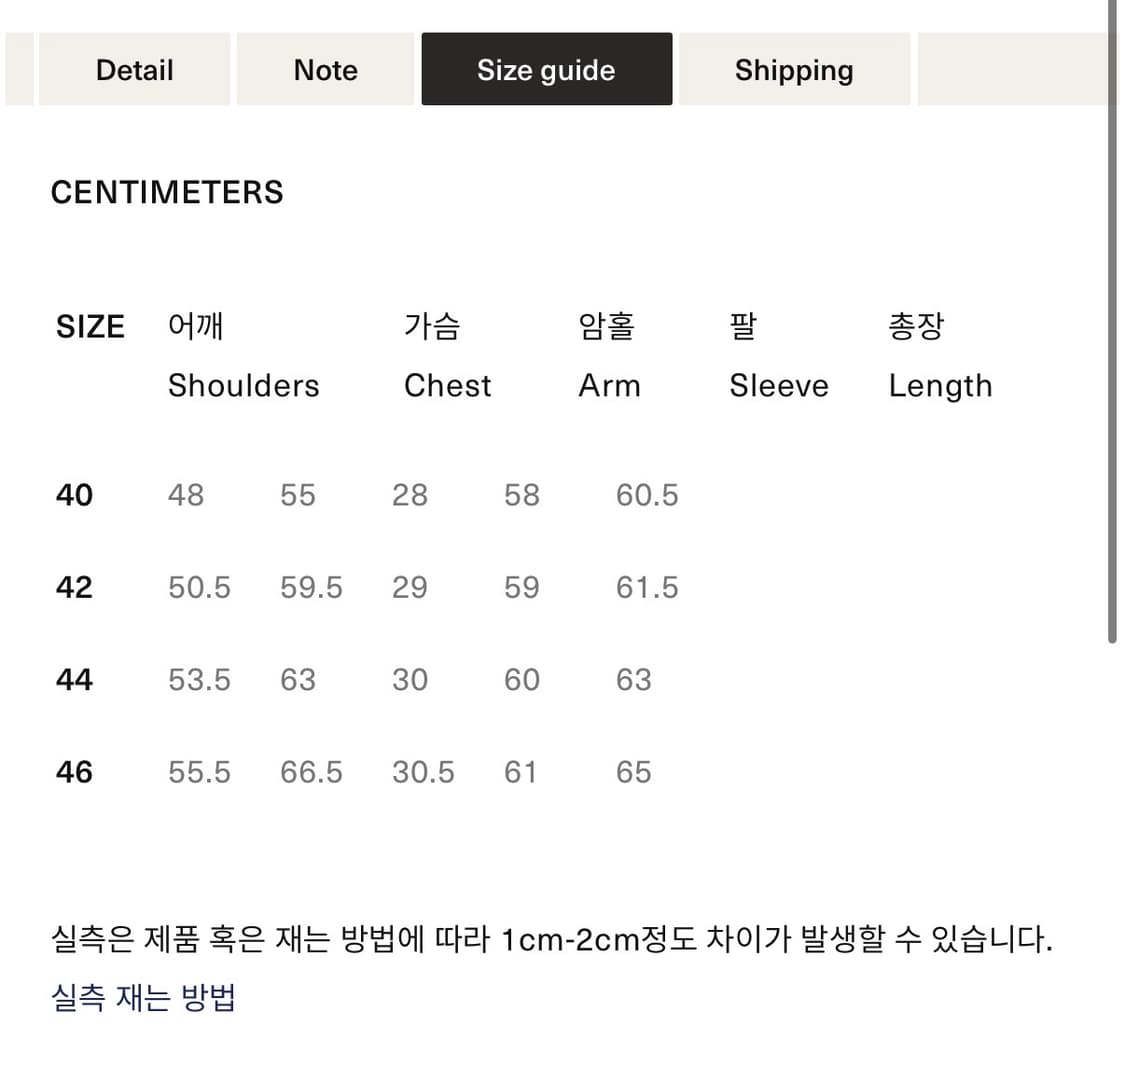
Task: Click the sleeve value 65 for size 46
Action: [x=633, y=771]
